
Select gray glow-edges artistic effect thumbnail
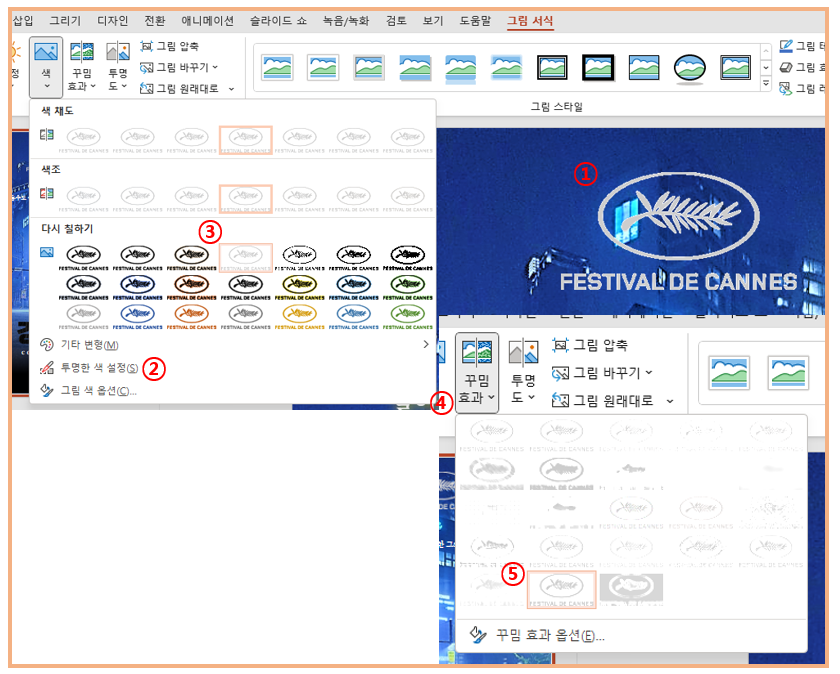pyautogui.click(x=631, y=588)
